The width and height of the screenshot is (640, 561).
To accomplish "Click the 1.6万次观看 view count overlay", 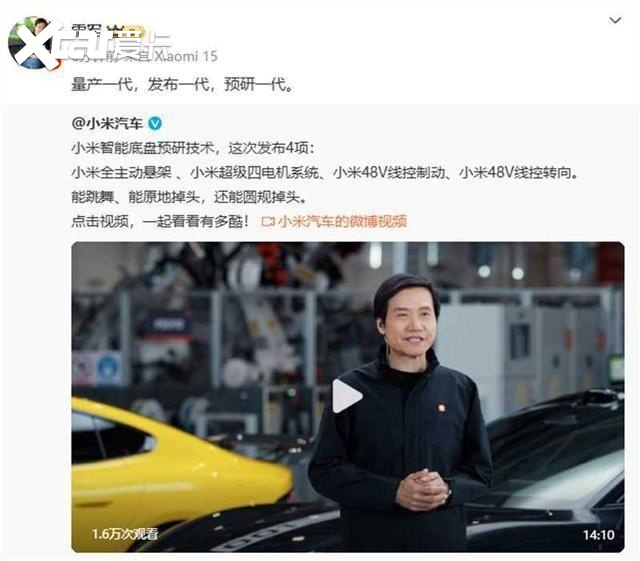I will 125,534.
